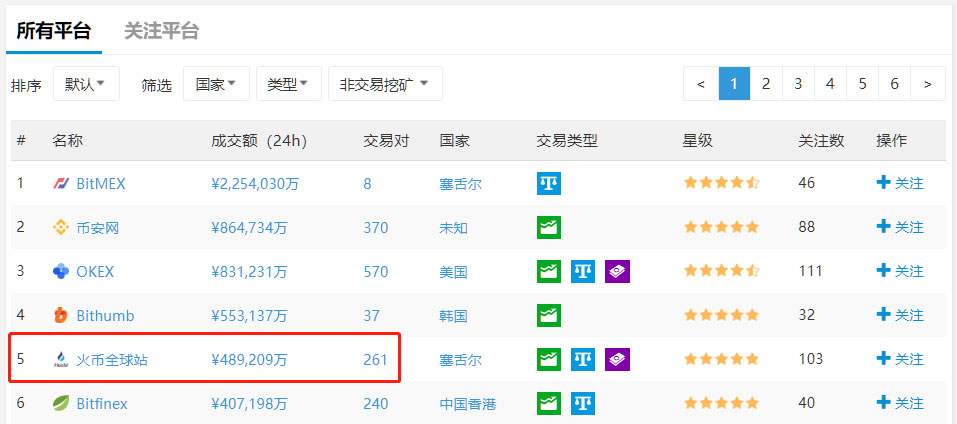Open the BitMEX exchange name link
This screenshot has width=957, height=424.
[x=101, y=184]
